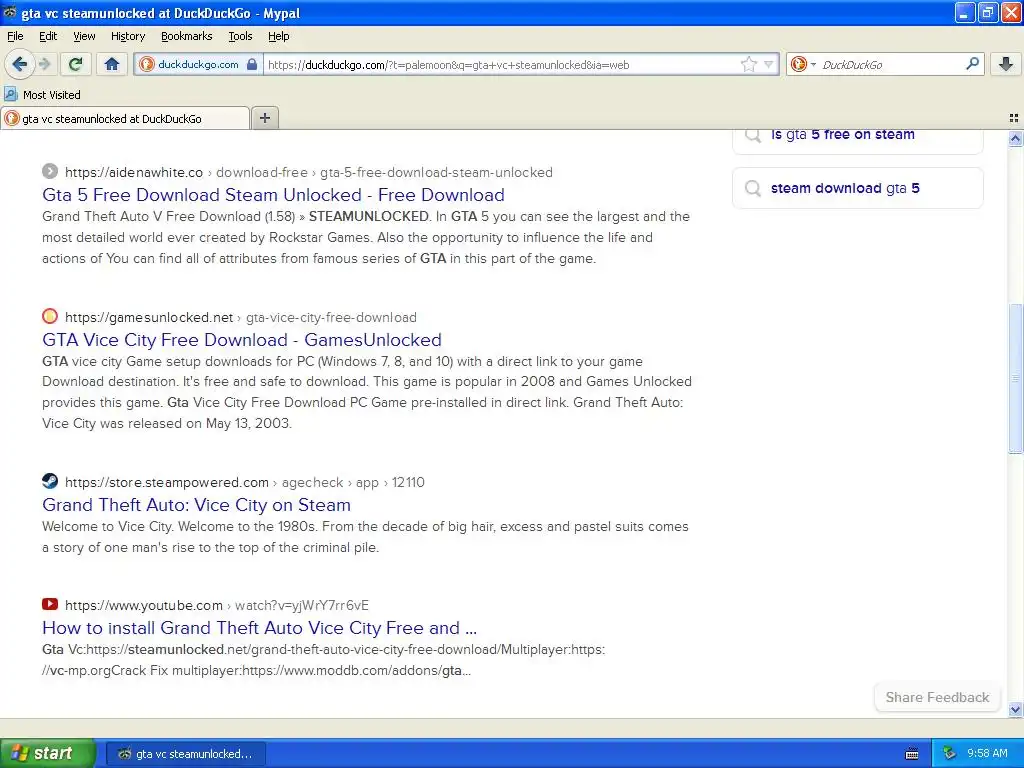1024x768 pixels.
Task: Click the keyboard icon in system tray
Action: click(x=912, y=754)
